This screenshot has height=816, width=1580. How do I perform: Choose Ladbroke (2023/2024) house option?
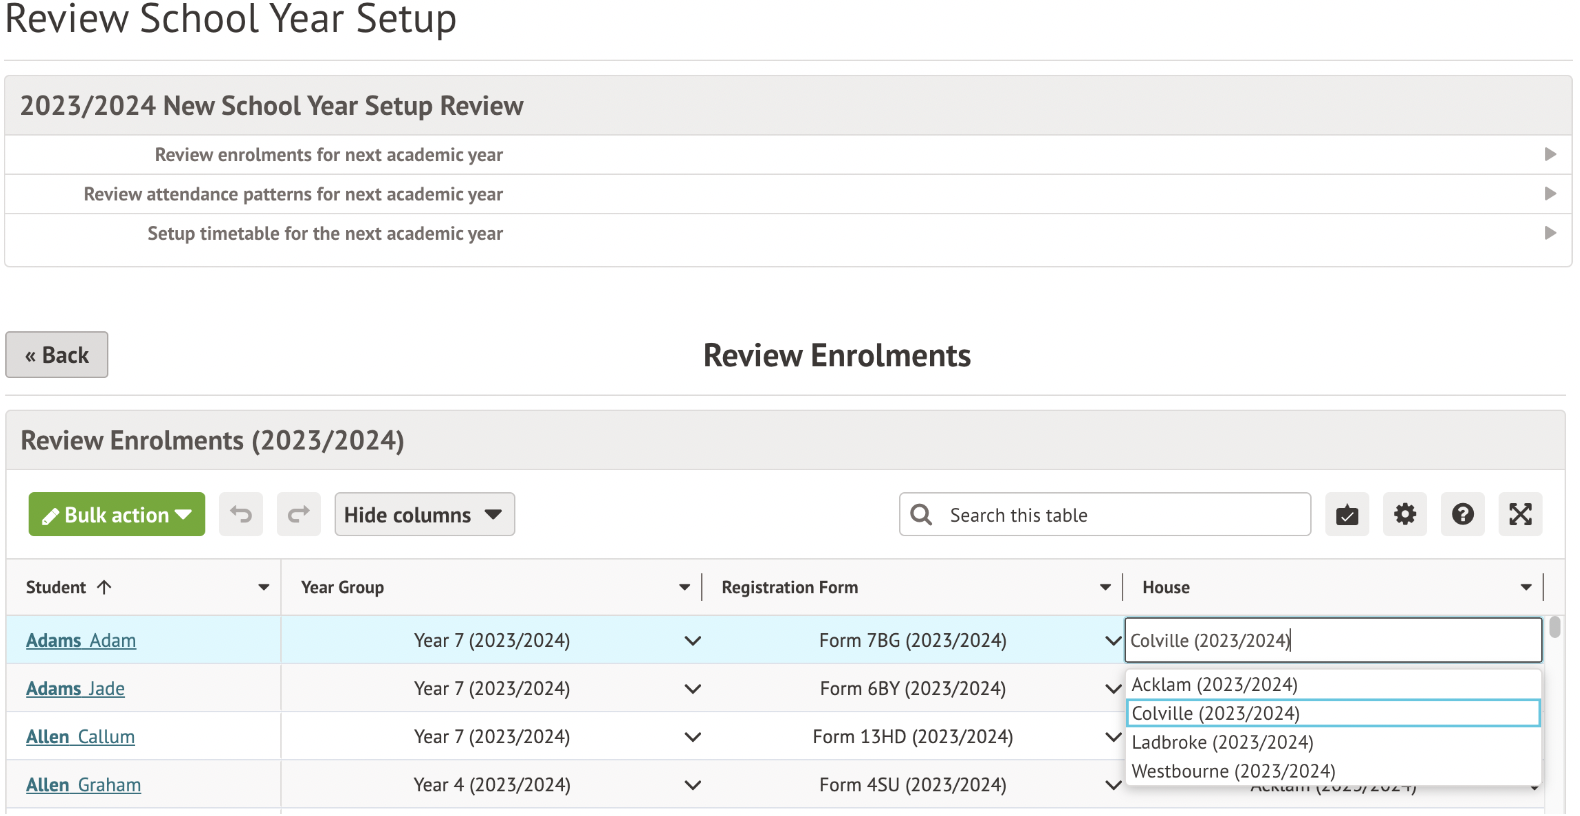[1333, 742]
